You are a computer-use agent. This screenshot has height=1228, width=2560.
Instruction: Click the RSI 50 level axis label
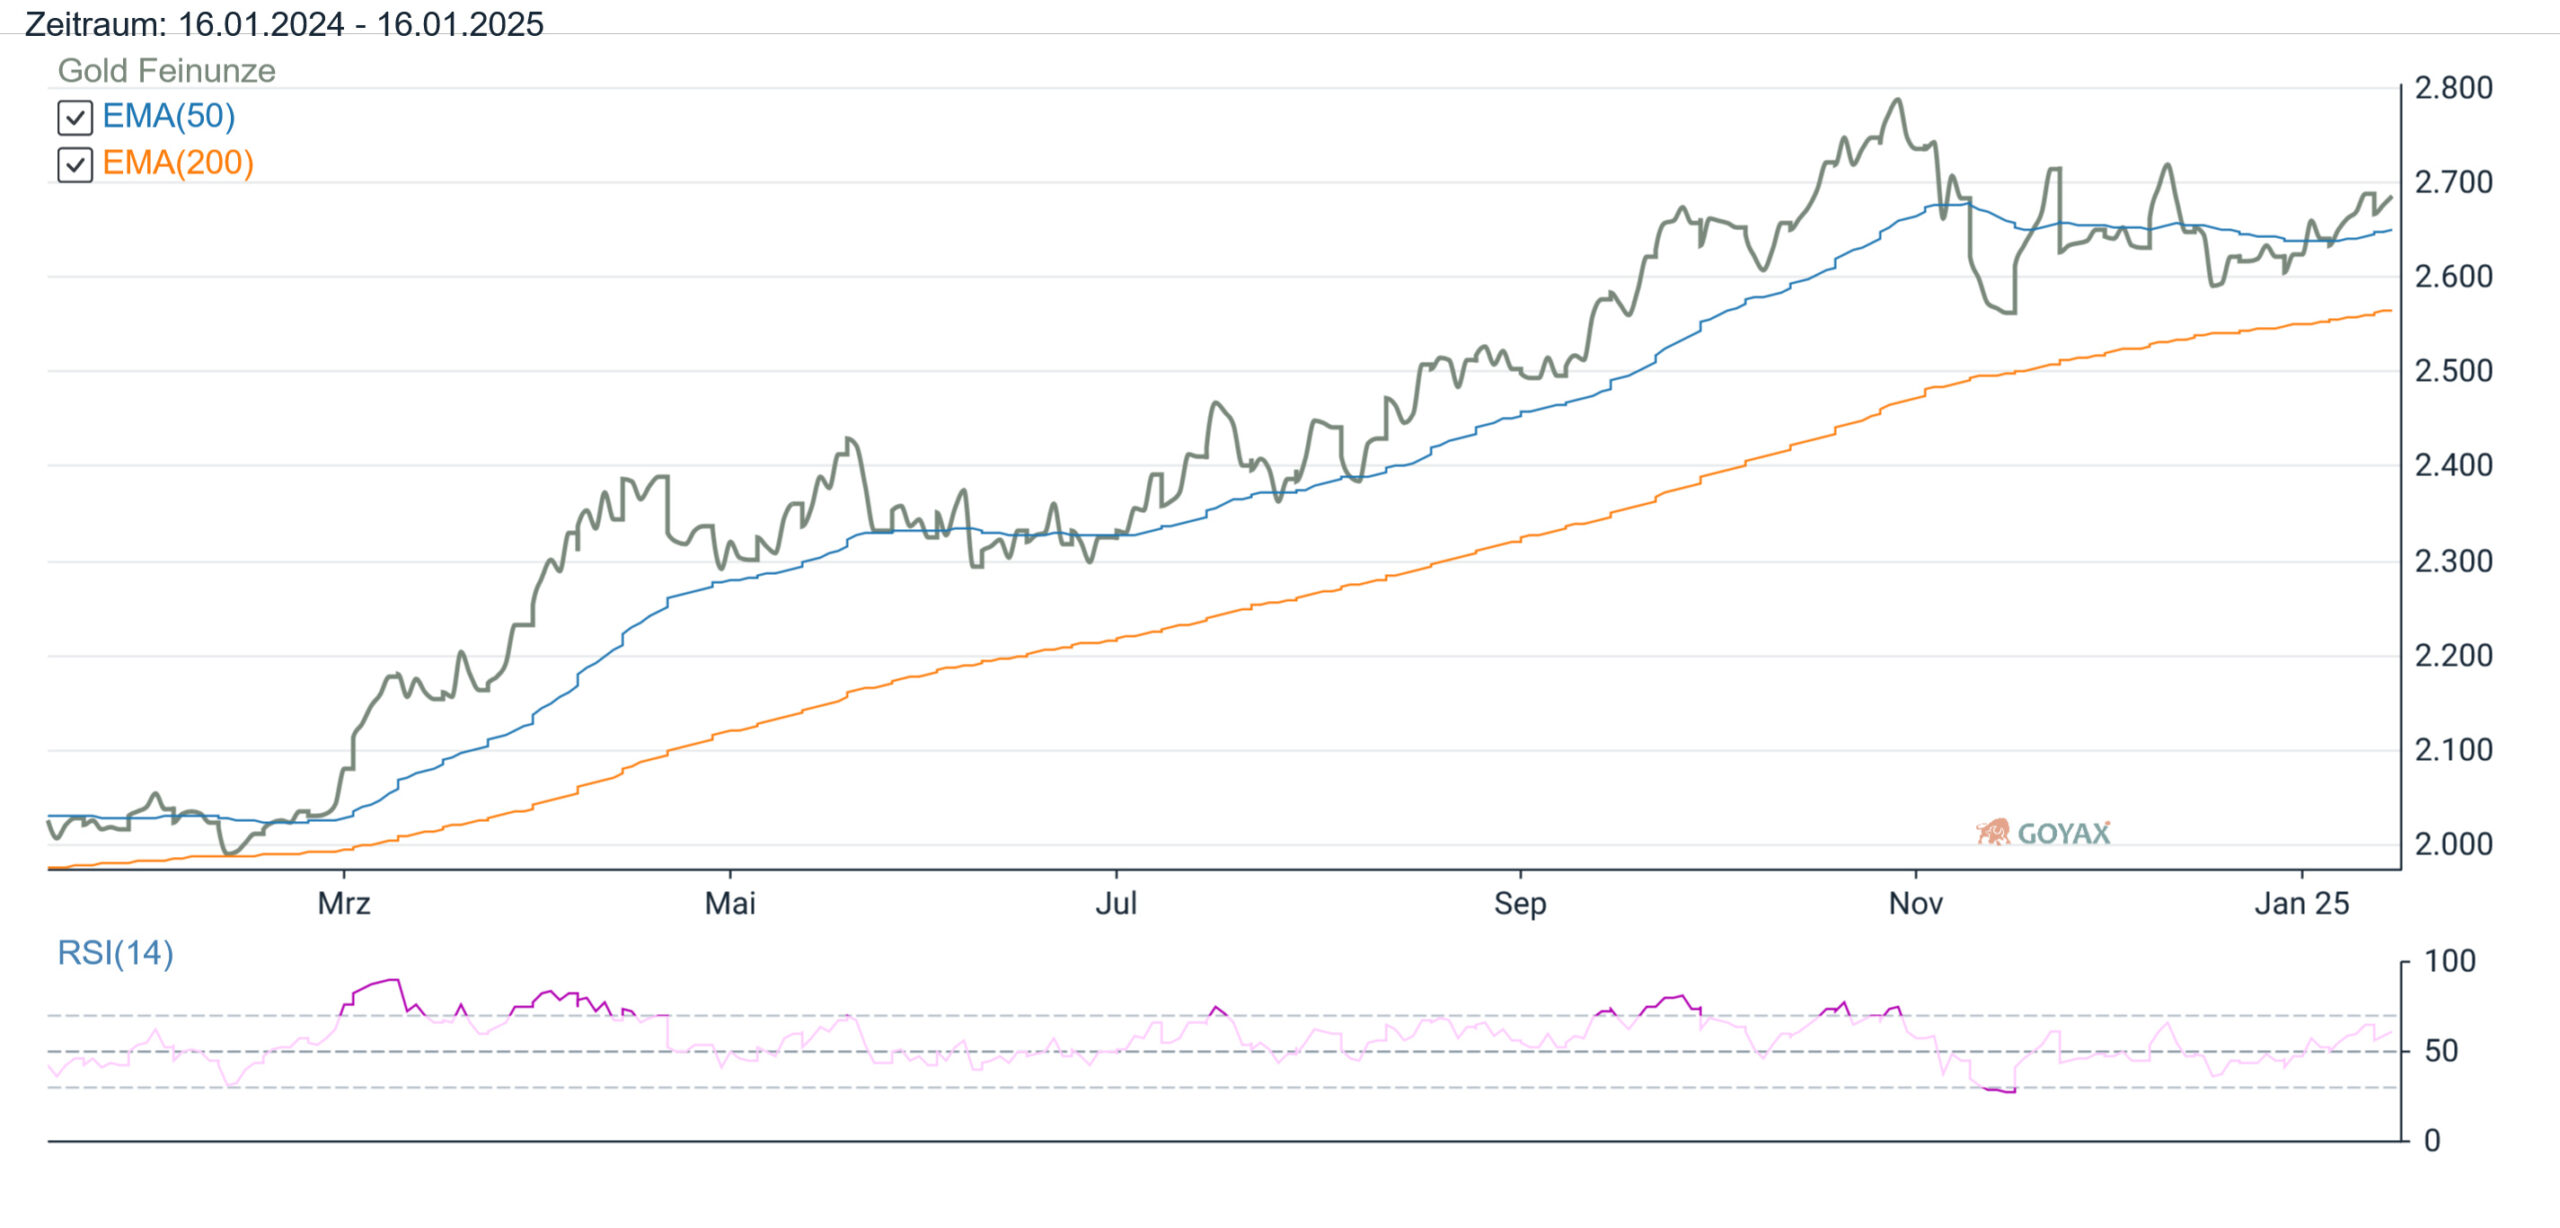pyautogui.click(x=2441, y=1051)
